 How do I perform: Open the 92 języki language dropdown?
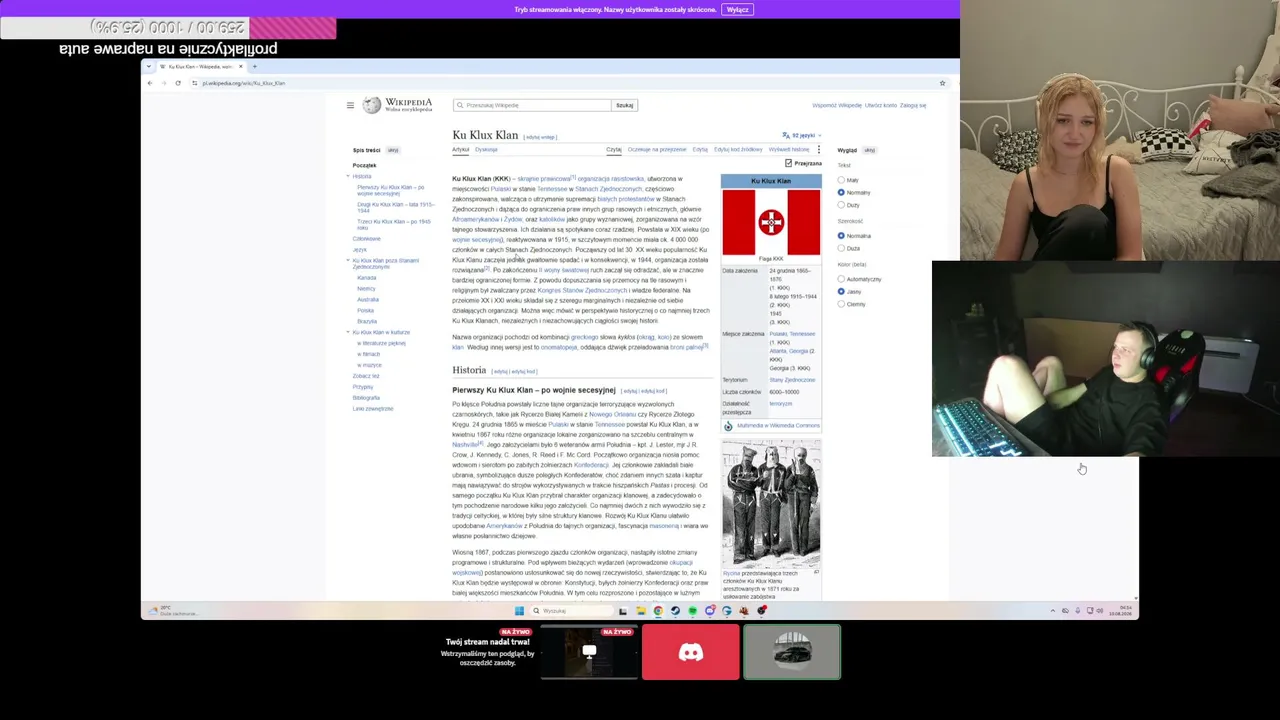(802, 136)
